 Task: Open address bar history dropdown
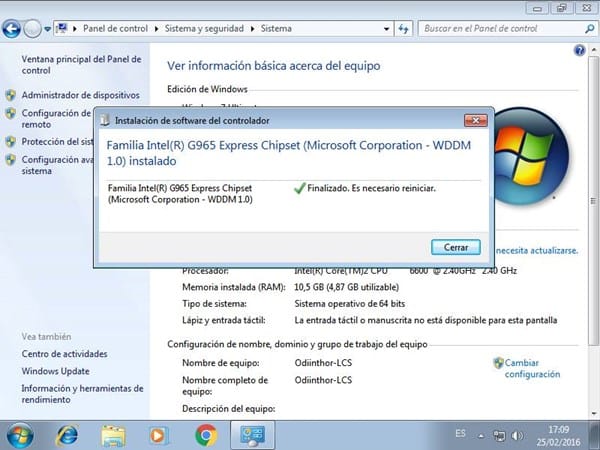[x=386, y=29]
